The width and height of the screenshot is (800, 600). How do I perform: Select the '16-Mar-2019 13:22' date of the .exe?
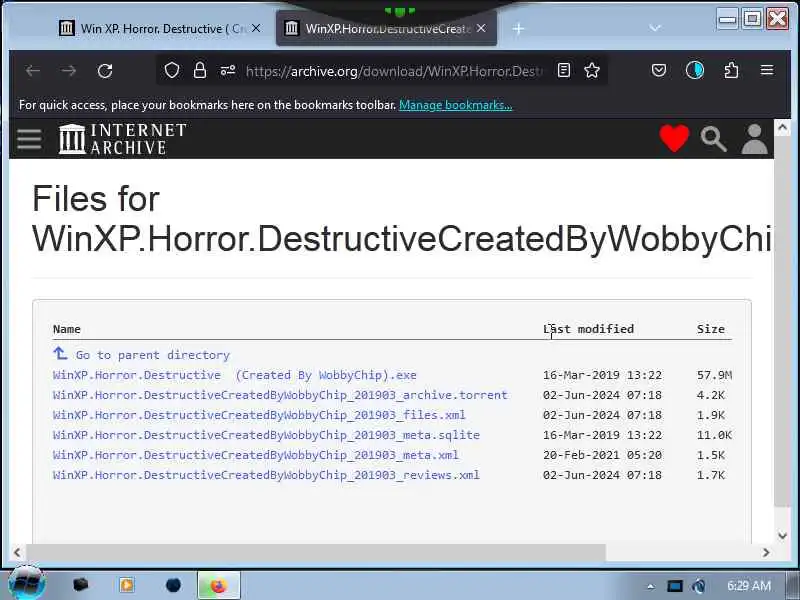(x=602, y=375)
